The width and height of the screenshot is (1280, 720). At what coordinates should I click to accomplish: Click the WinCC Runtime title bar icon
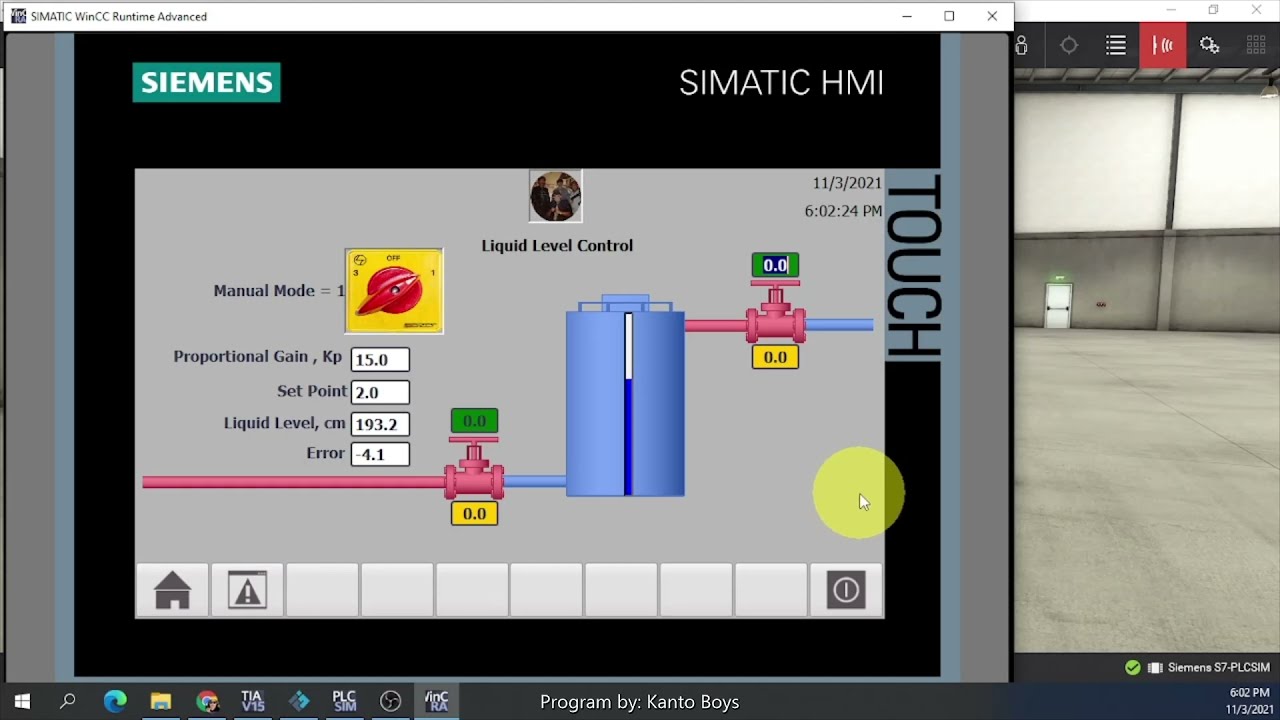(18, 16)
